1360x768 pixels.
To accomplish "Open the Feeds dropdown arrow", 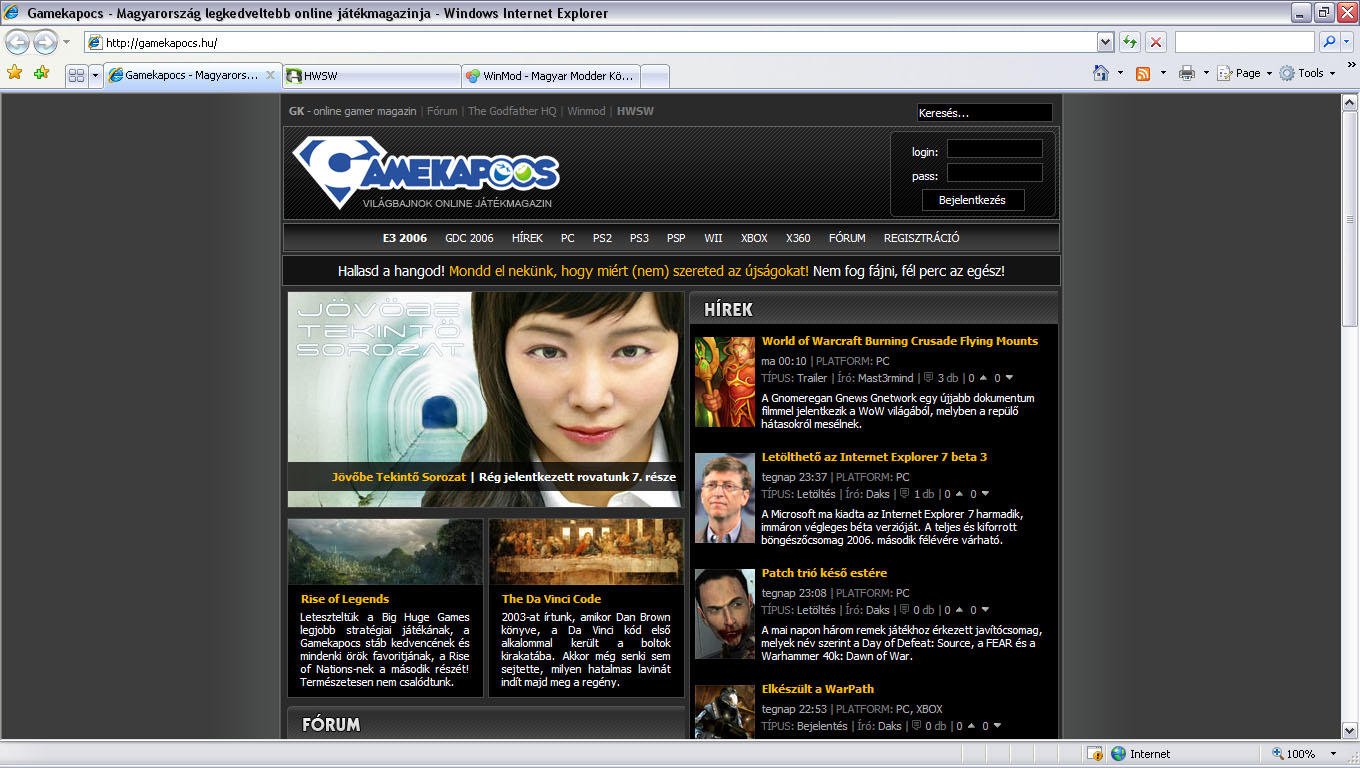I will pos(1163,73).
